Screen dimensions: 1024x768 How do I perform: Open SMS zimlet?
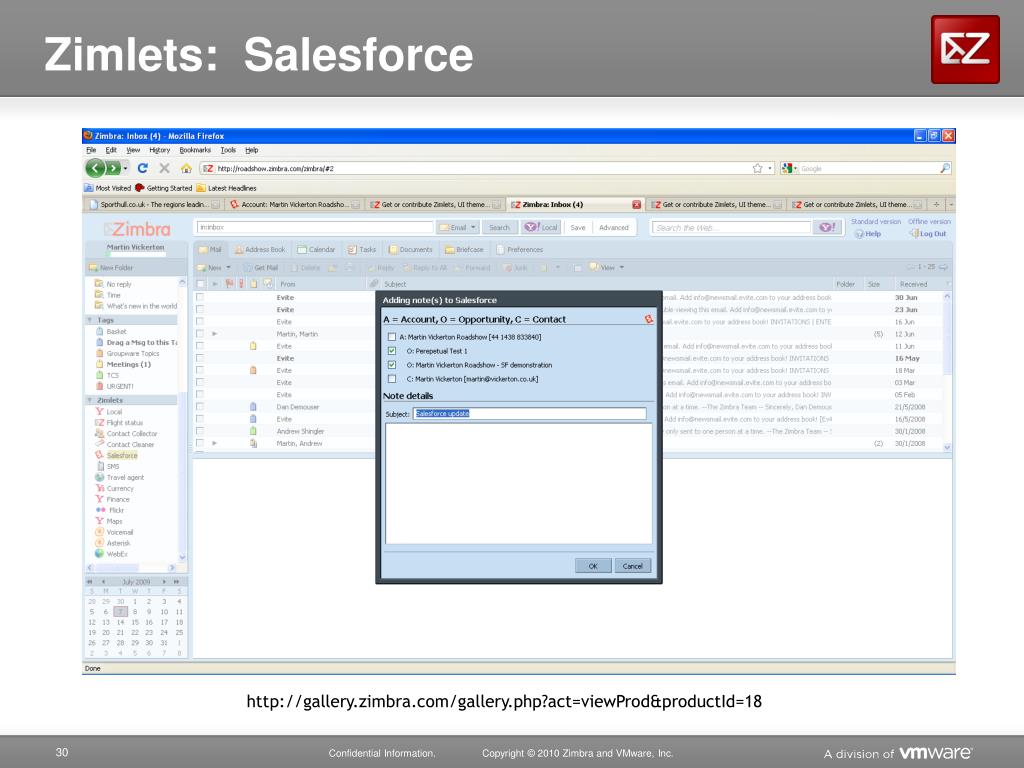pos(112,466)
